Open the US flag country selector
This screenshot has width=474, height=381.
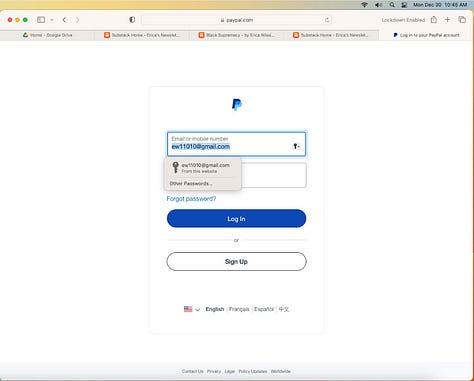(192, 309)
